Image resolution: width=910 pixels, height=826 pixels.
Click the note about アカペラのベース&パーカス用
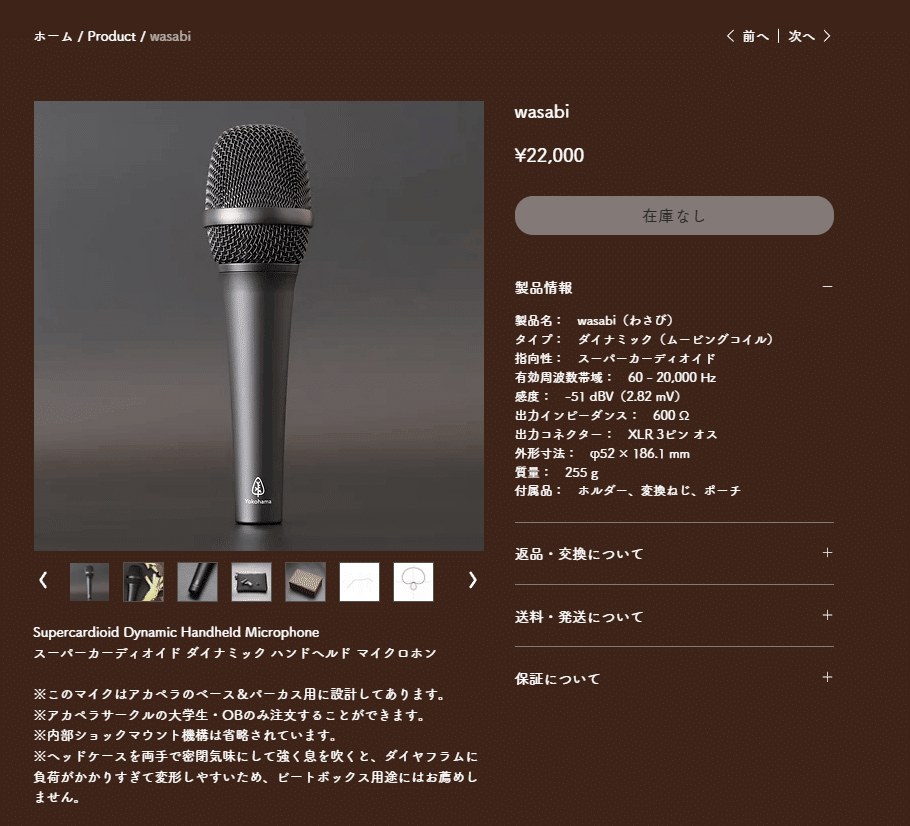click(x=240, y=694)
